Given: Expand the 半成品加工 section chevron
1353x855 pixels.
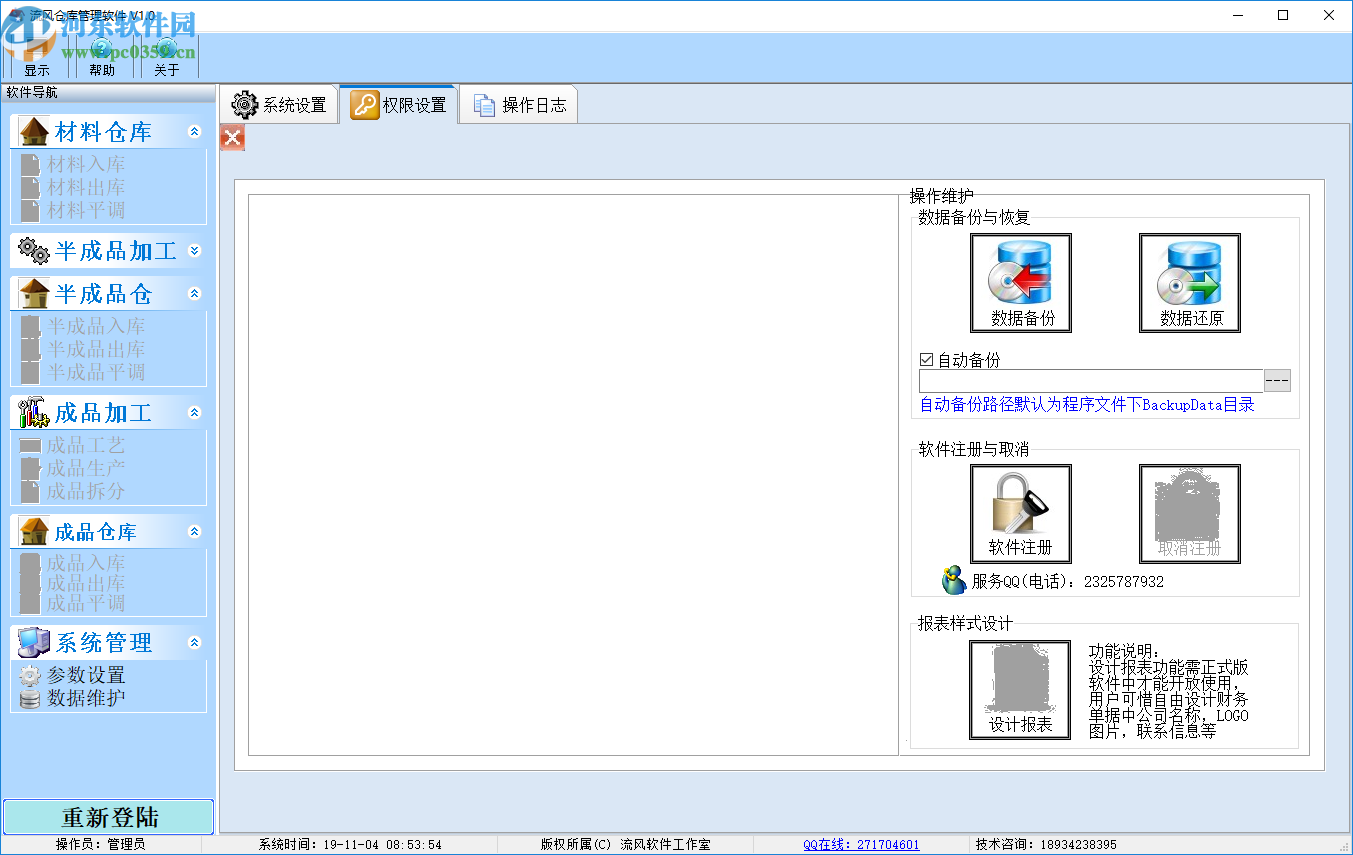Looking at the screenshot, I should (x=195, y=250).
